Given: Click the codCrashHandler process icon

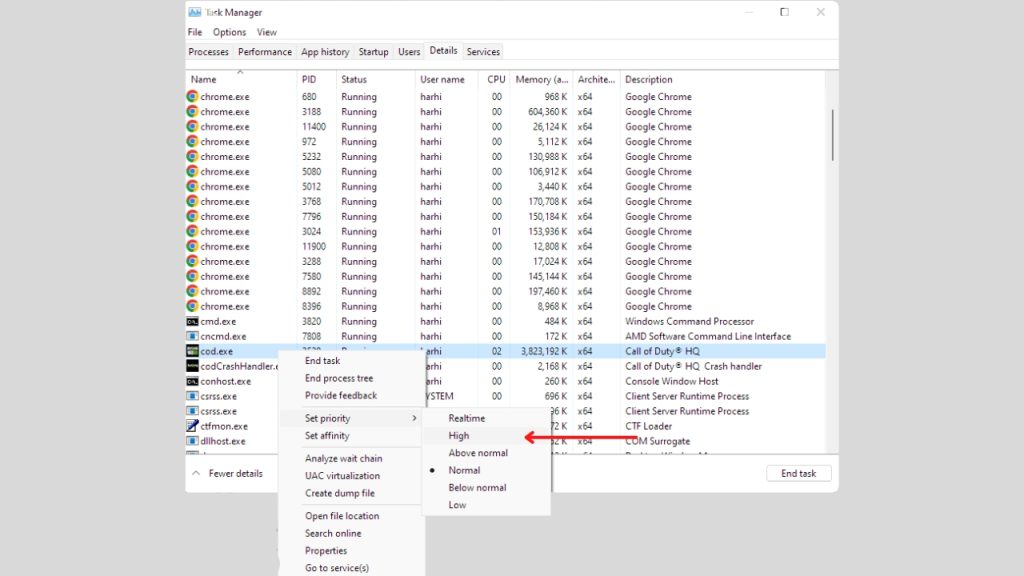Looking at the screenshot, I should [x=192, y=366].
